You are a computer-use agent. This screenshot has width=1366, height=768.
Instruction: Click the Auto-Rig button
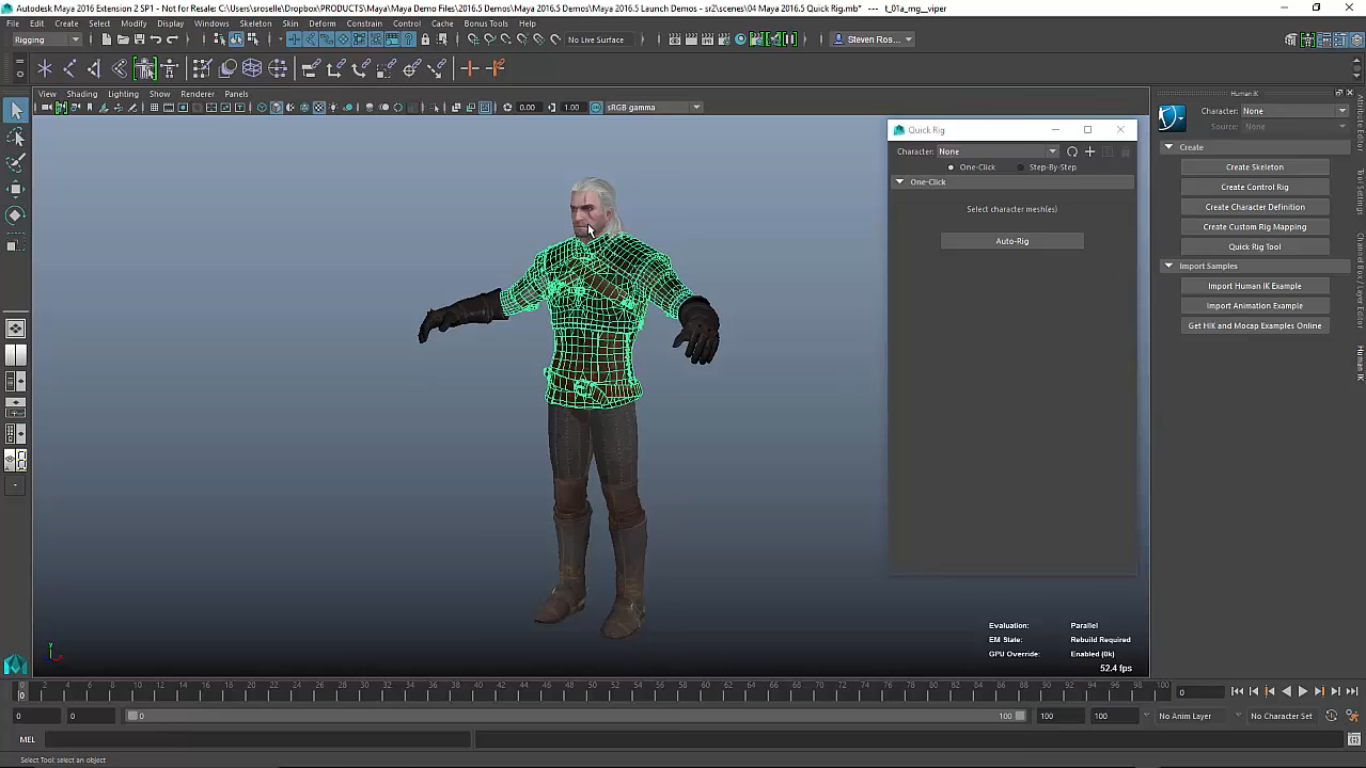click(x=1012, y=241)
